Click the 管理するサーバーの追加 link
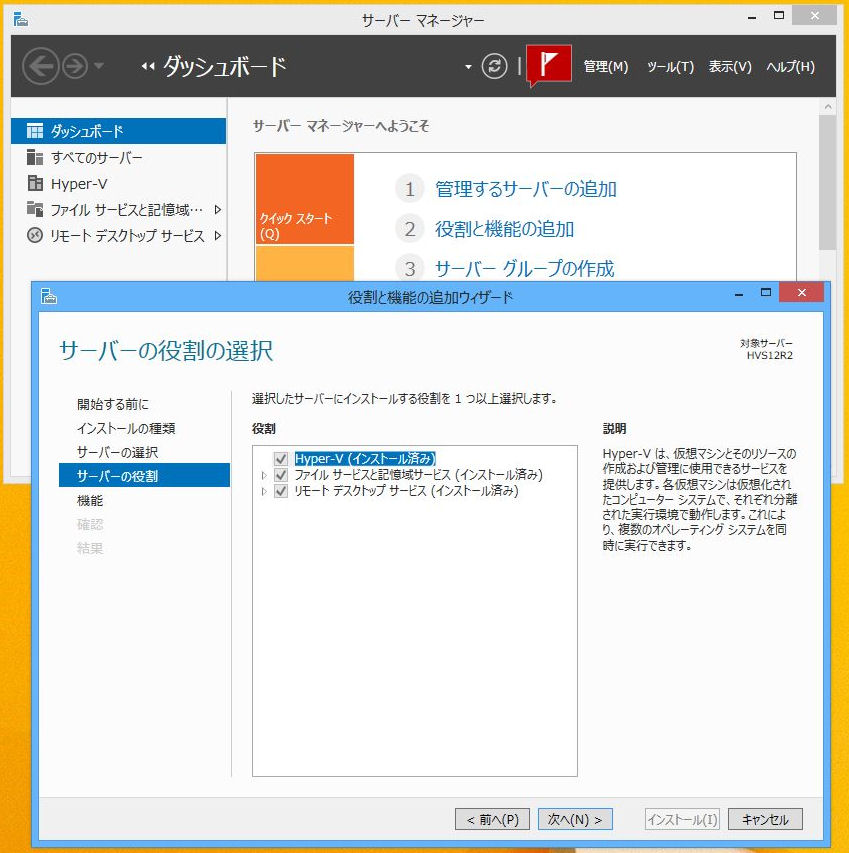The width and height of the screenshot is (849, 853). click(x=525, y=189)
